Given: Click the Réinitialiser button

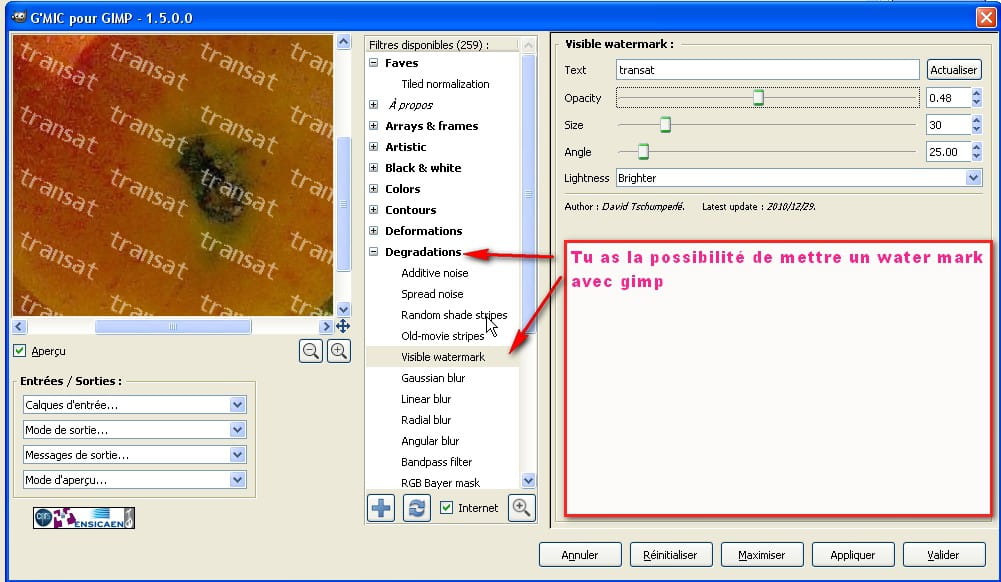Looking at the screenshot, I should click(x=670, y=555).
